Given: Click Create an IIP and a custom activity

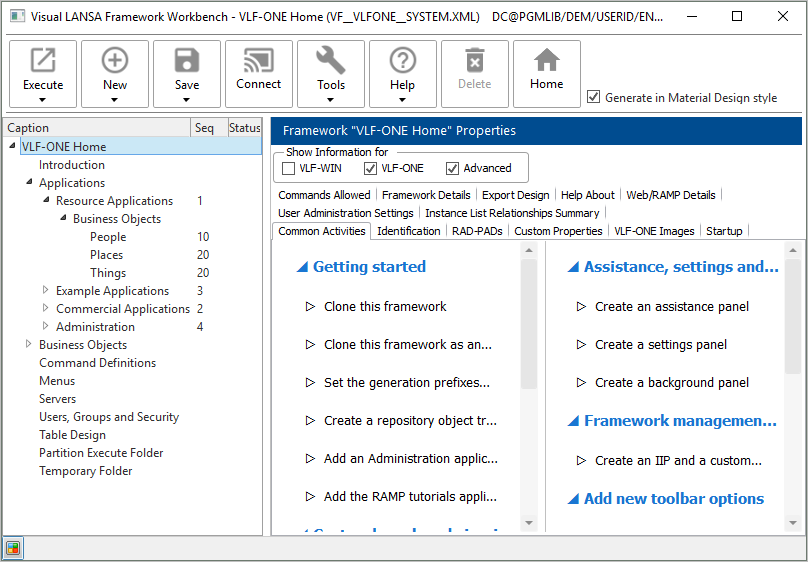Looking at the screenshot, I should click(x=678, y=461).
